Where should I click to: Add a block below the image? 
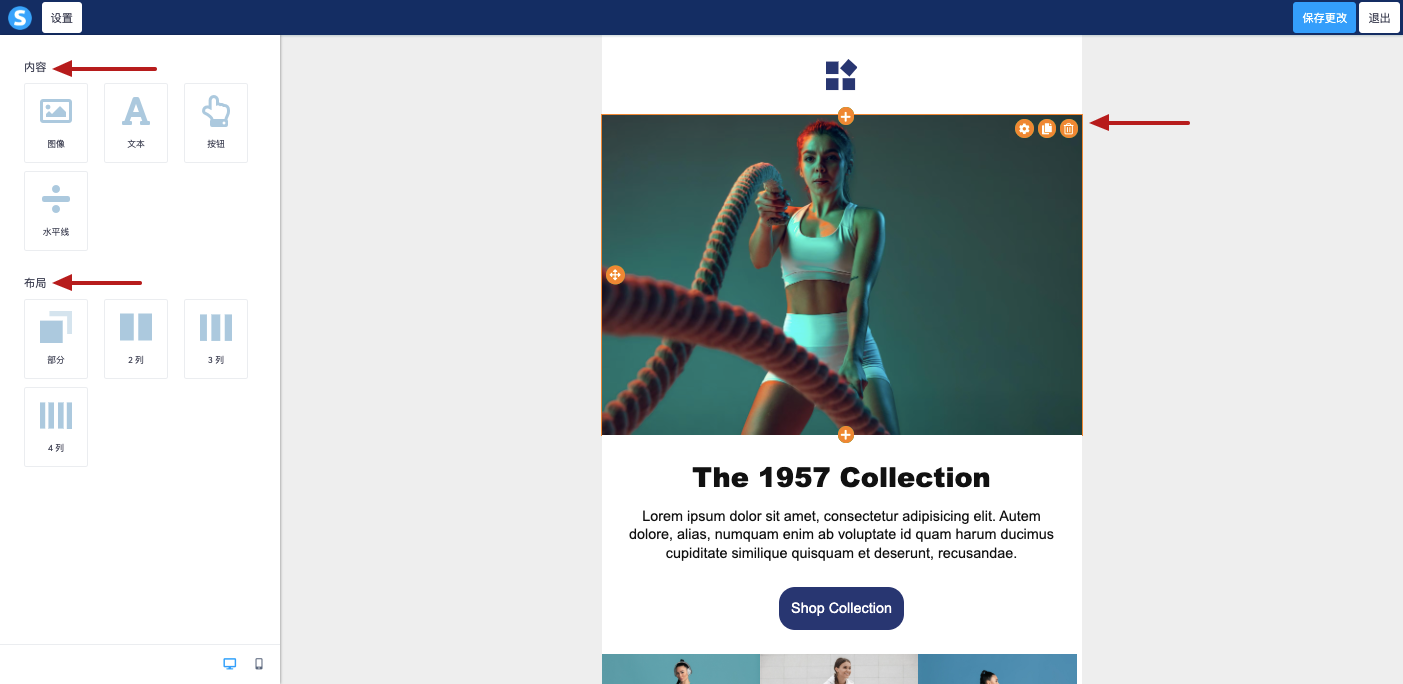coord(846,435)
